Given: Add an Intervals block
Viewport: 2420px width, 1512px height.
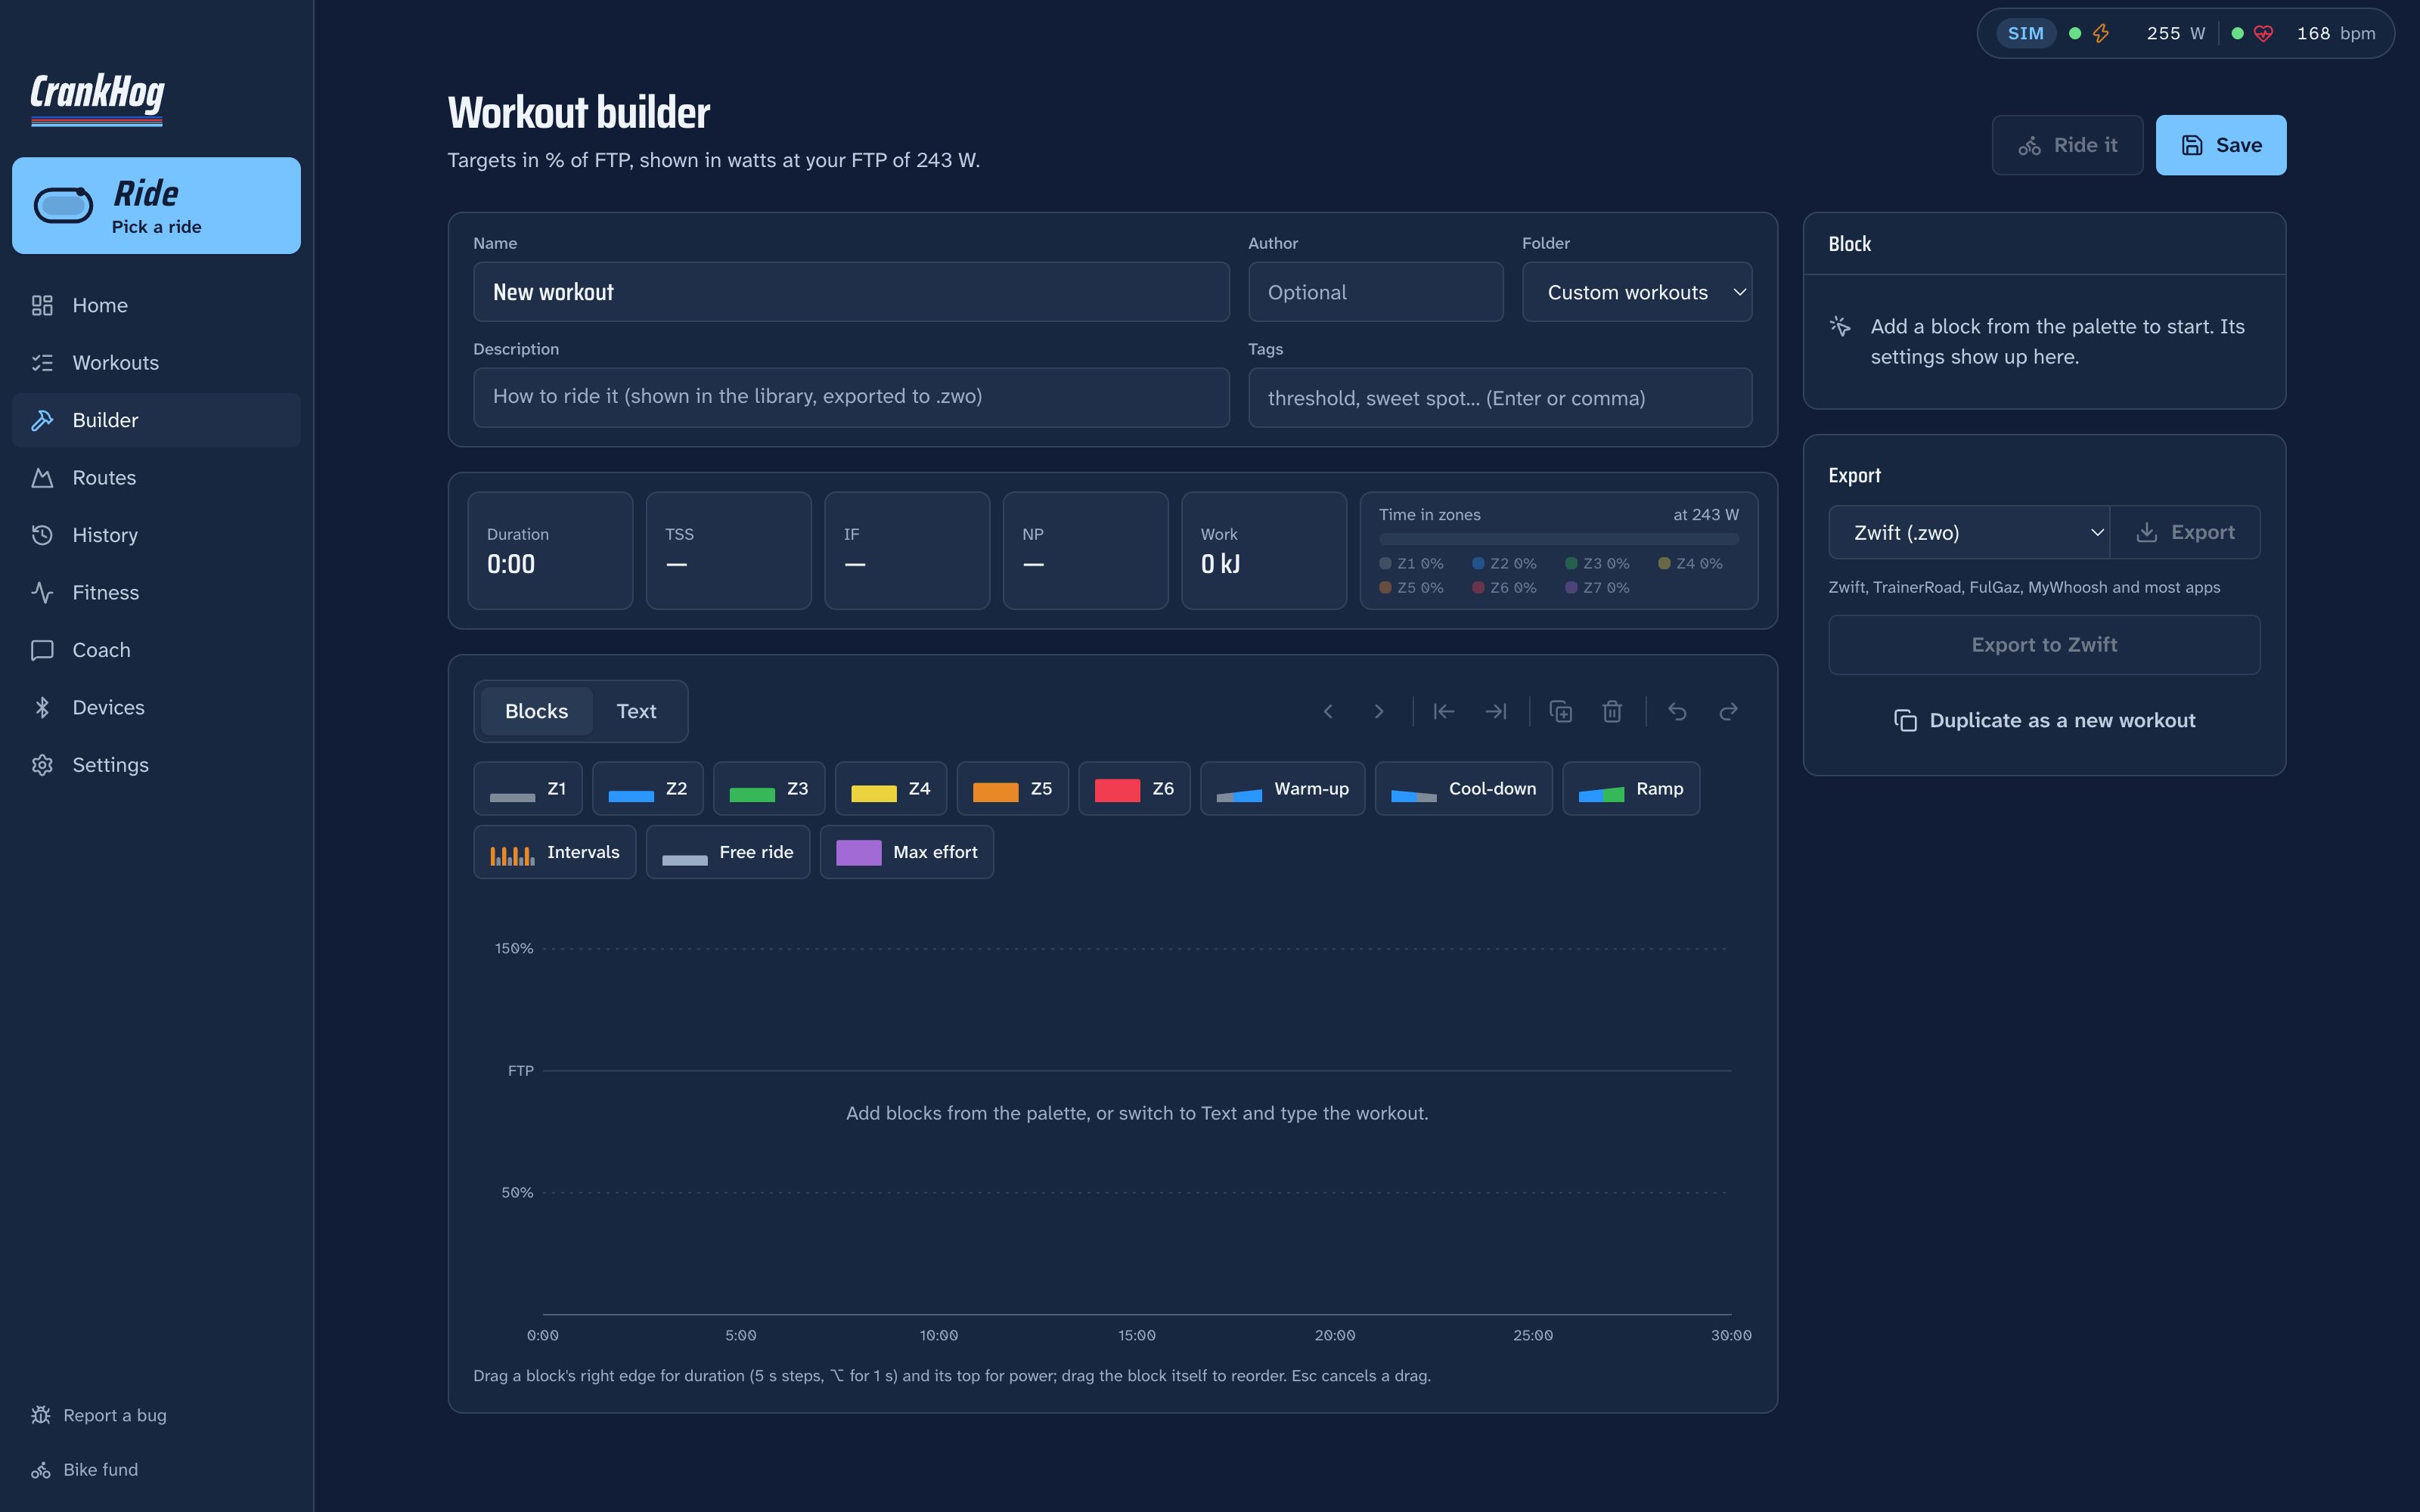Looking at the screenshot, I should (555, 852).
